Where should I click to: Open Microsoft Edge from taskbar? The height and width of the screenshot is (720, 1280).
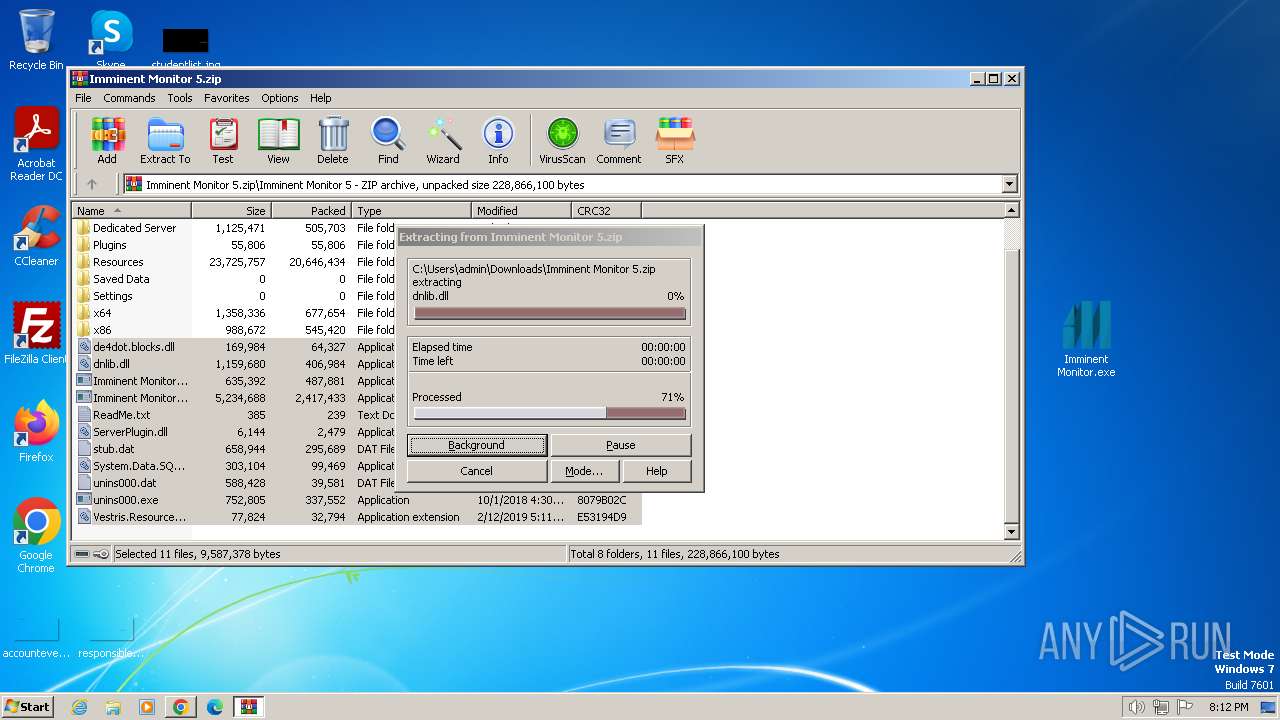pyautogui.click(x=214, y=707)
